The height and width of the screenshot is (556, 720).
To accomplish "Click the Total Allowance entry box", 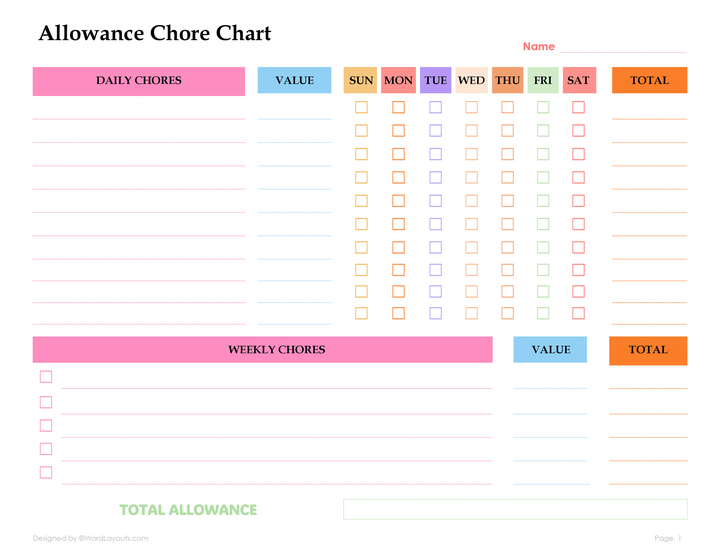I will point(515,509).
